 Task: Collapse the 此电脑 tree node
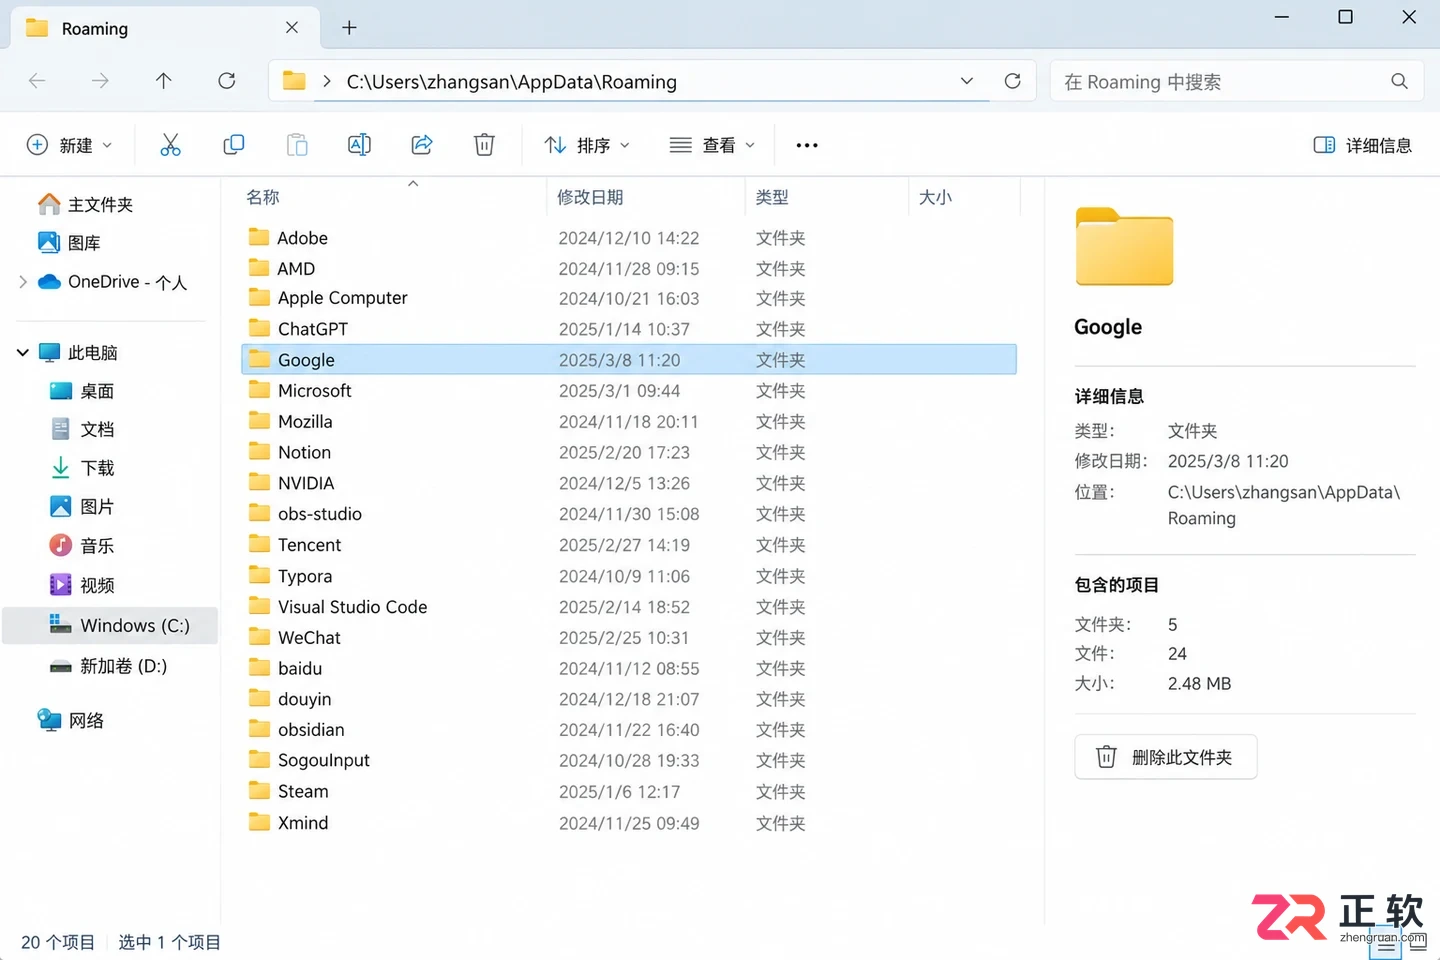pos(23,352)
